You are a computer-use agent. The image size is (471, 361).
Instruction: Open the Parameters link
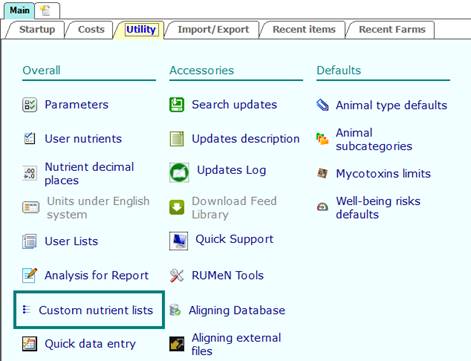click(x=76, y=105)
